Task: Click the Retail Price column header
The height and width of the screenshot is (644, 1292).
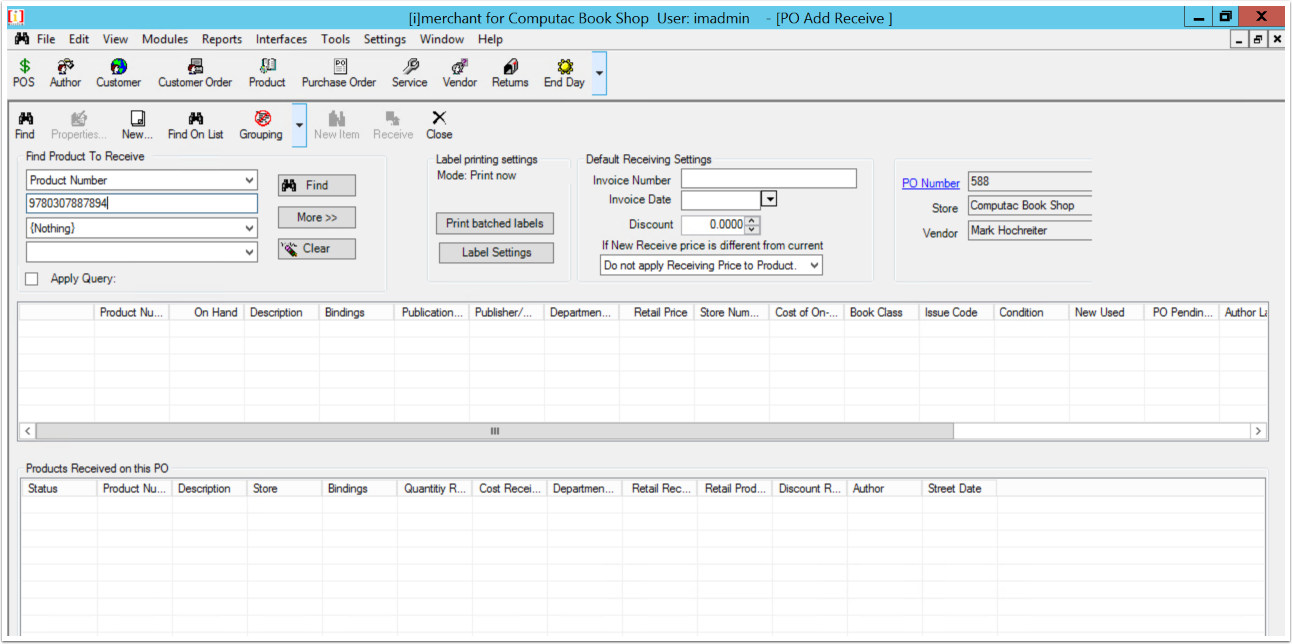Action: click(657, 312)
